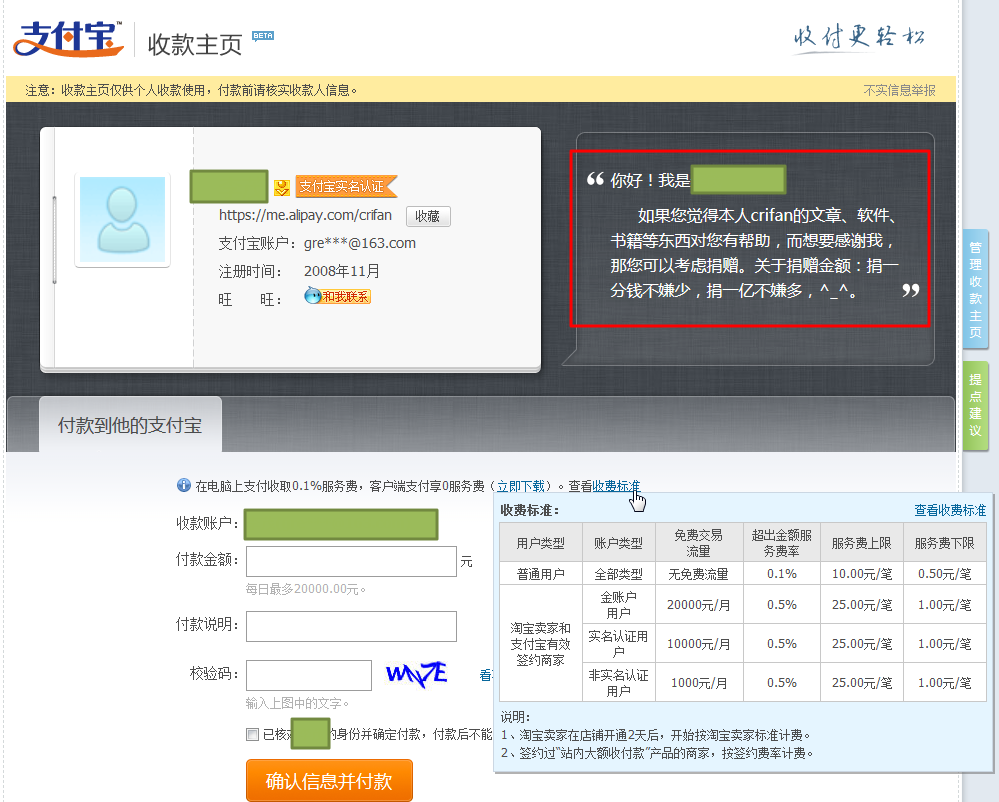Check the identity confirmation checkbox
The height and width of the screenshot is (802, 999).
pos(252,734)
